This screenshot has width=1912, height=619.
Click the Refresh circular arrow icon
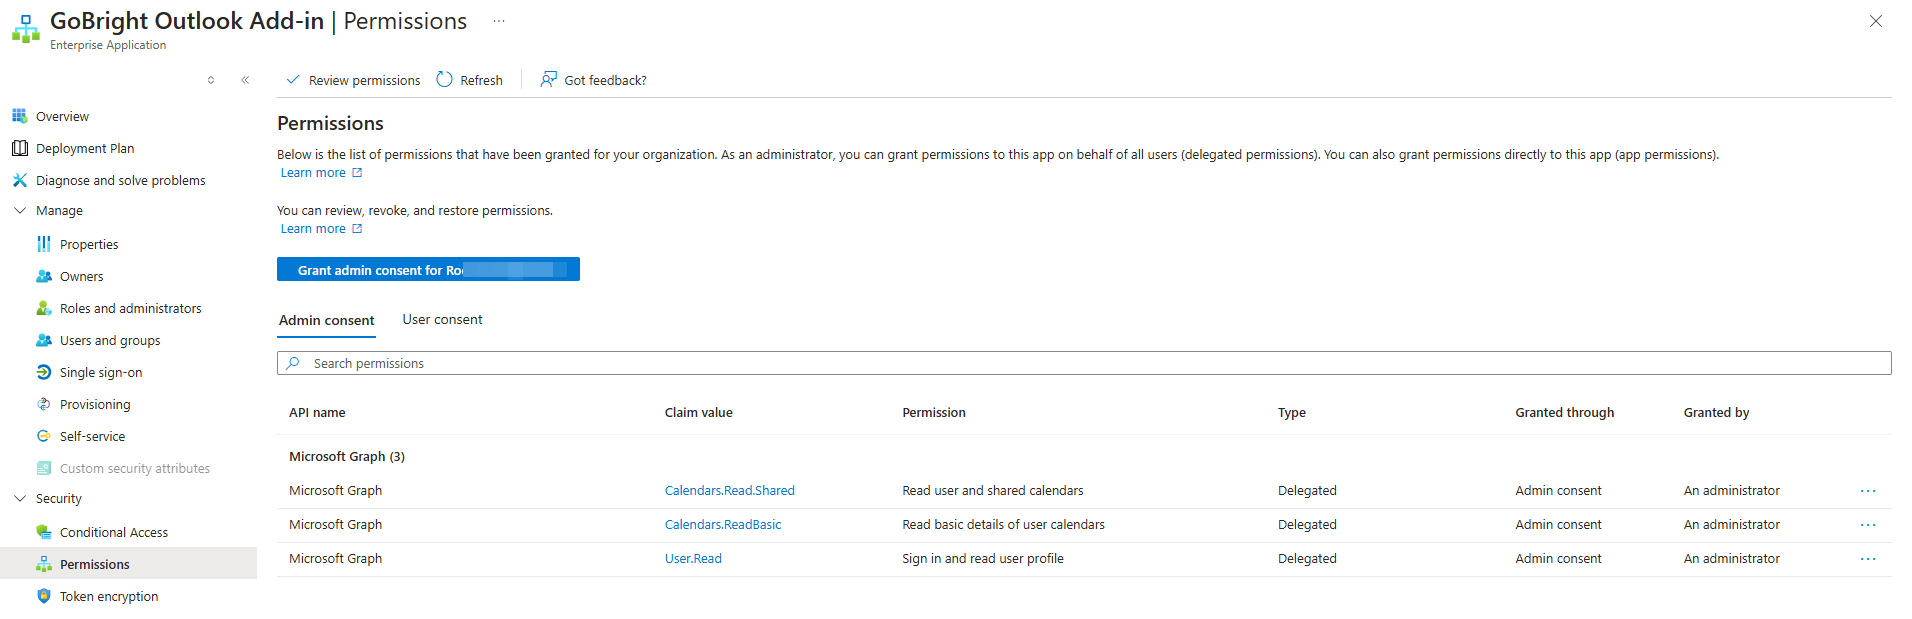pyautogui.click(x=445, y=80)
